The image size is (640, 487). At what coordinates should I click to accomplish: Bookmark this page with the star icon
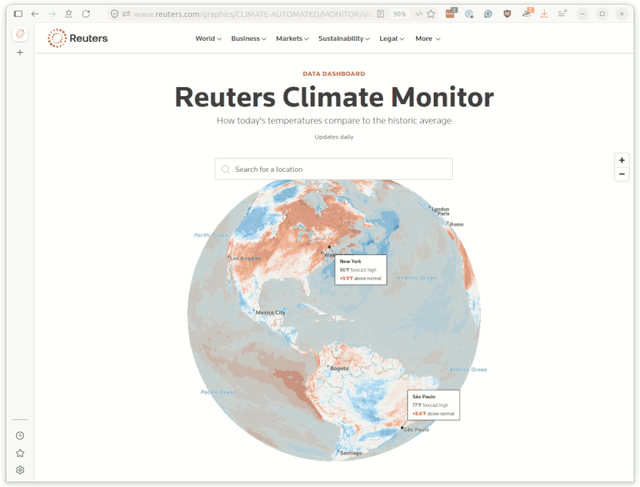[x=431, y=14]
